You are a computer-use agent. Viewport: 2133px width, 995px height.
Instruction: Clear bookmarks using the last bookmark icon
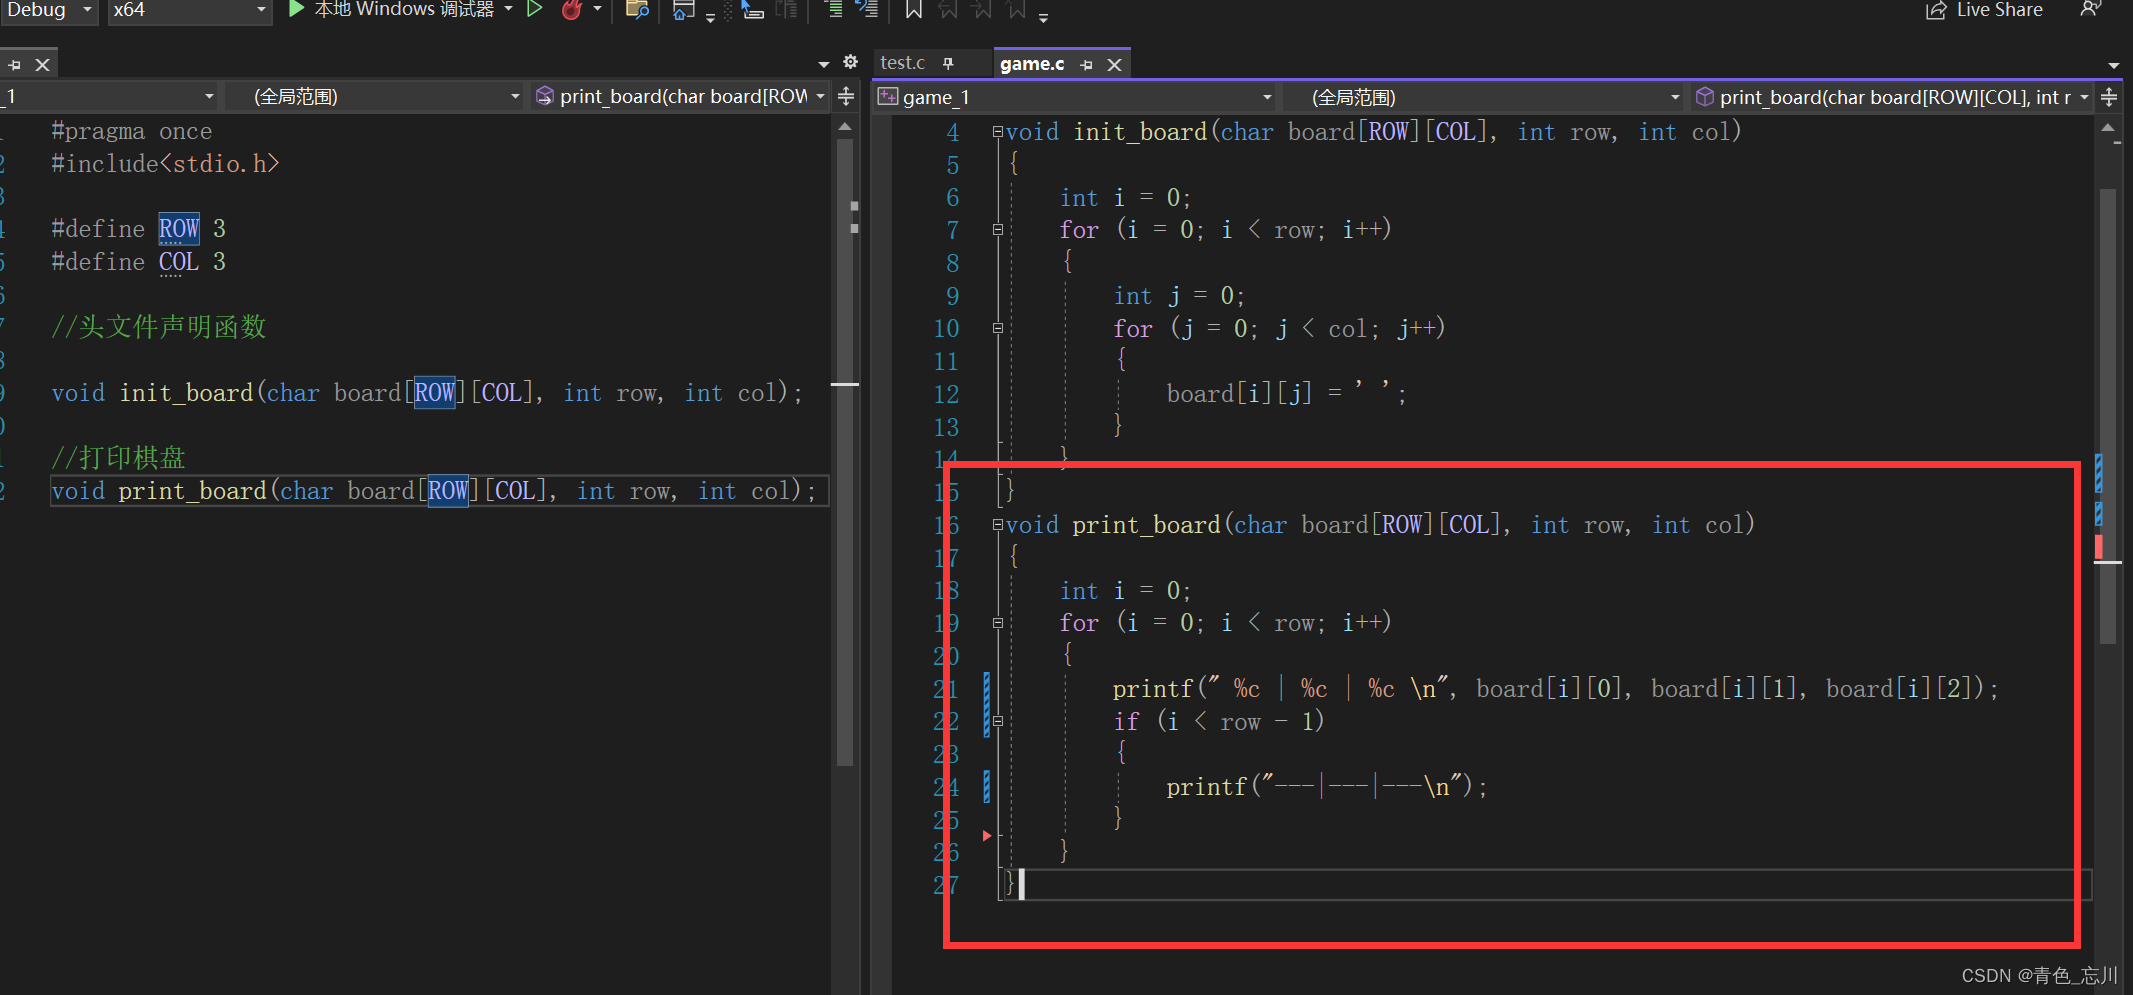[x=1016, y=10]
